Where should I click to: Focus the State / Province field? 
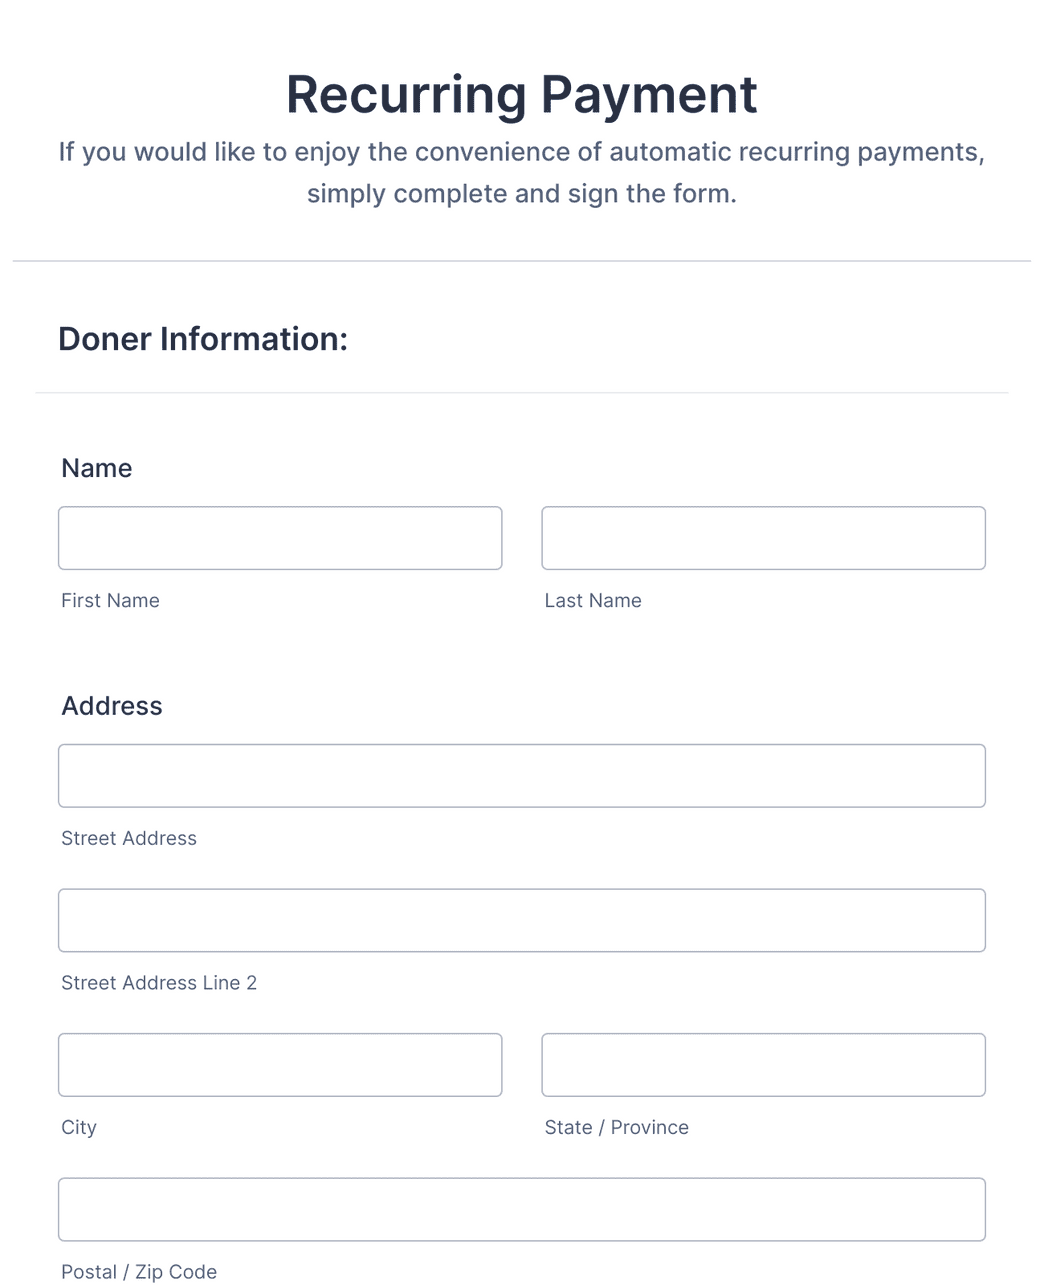tap(763, 1065)
